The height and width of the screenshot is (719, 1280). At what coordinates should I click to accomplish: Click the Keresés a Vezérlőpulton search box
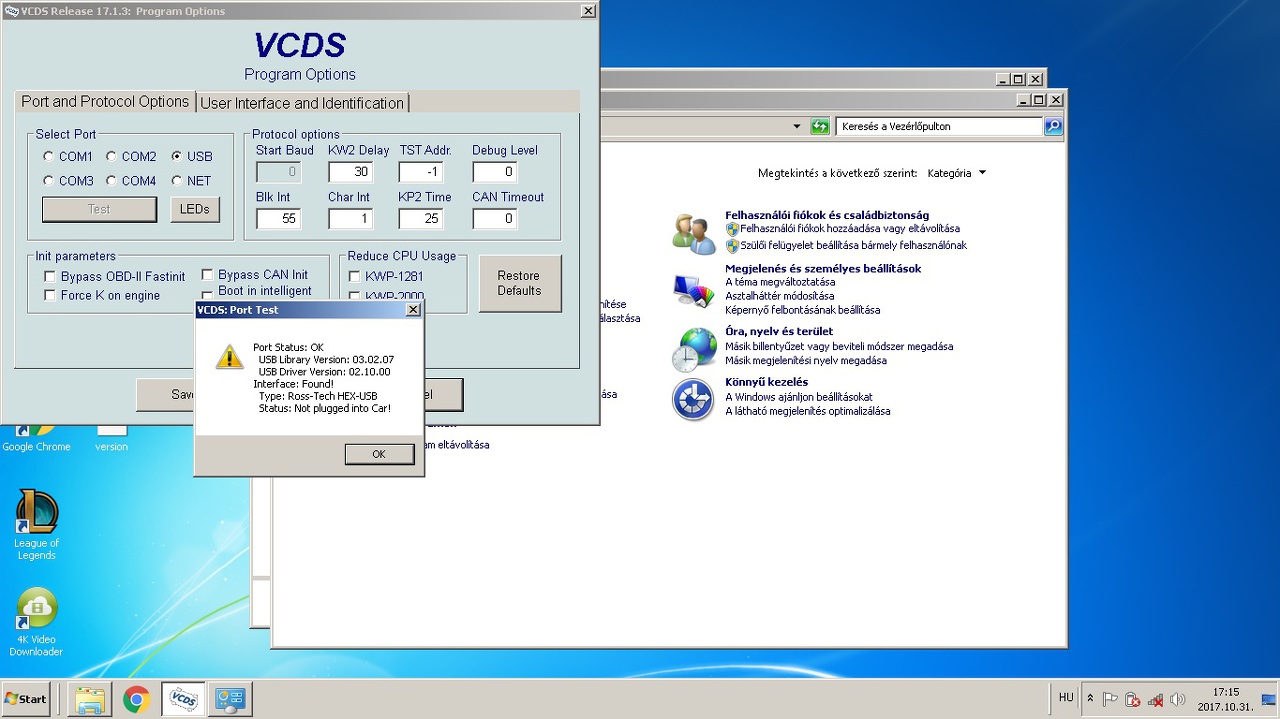pos(941,126)
